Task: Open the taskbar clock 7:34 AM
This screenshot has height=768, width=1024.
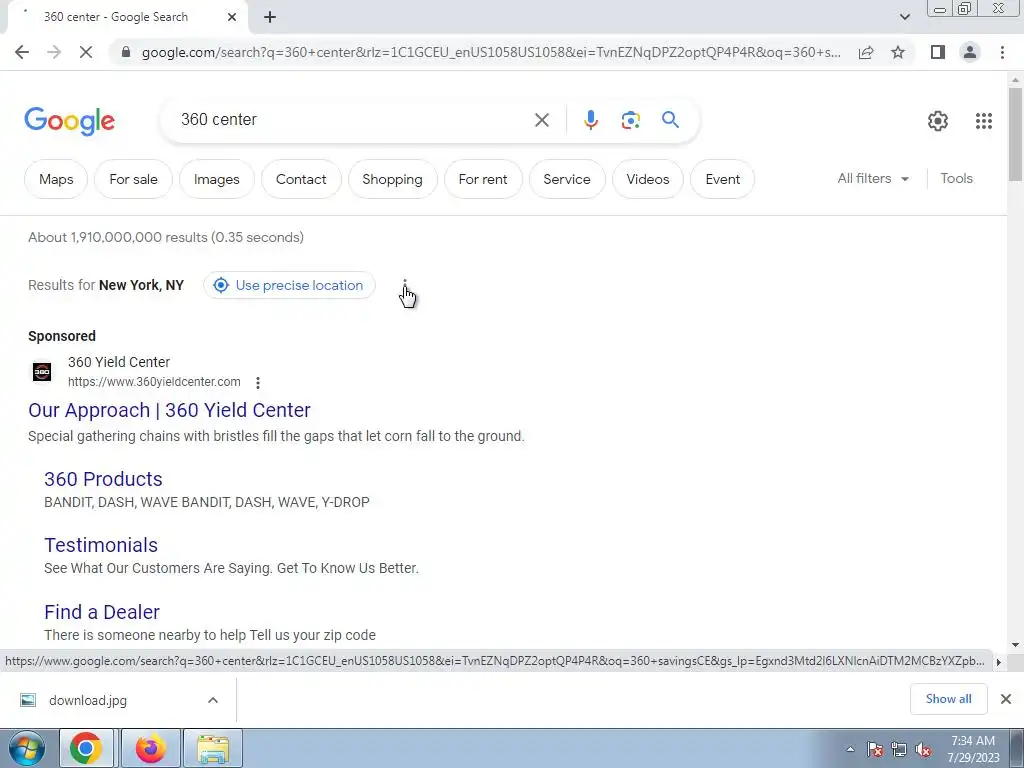Action: (x=973, y=749)
